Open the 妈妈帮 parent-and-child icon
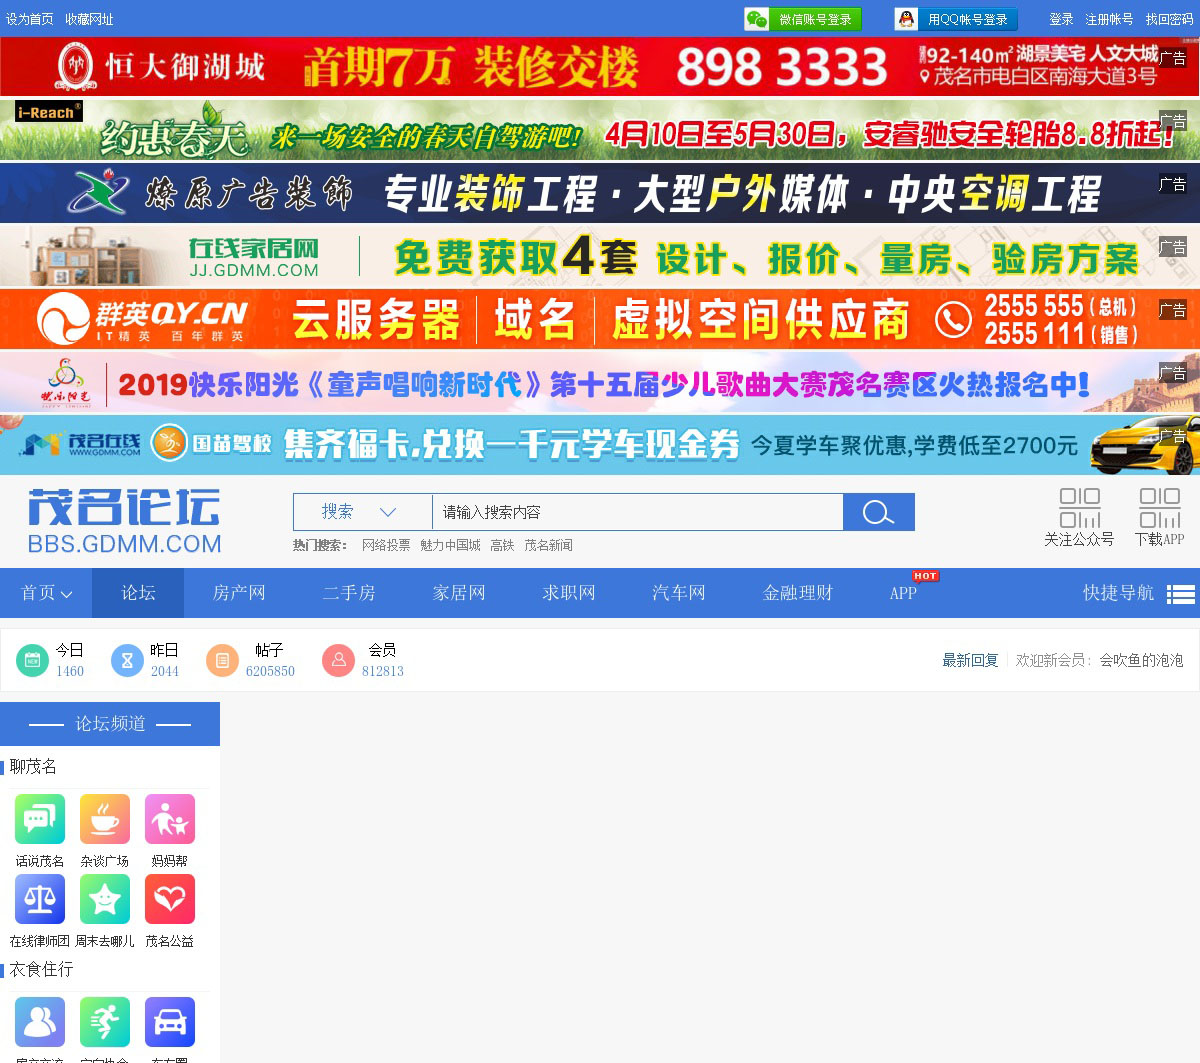 (170, 819)
